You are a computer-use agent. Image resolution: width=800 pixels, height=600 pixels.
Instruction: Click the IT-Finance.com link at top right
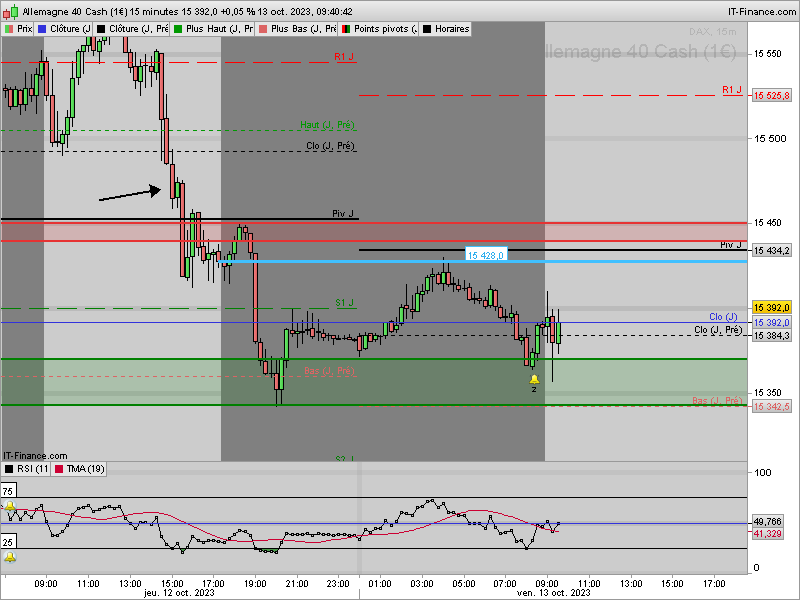(761, 11)
